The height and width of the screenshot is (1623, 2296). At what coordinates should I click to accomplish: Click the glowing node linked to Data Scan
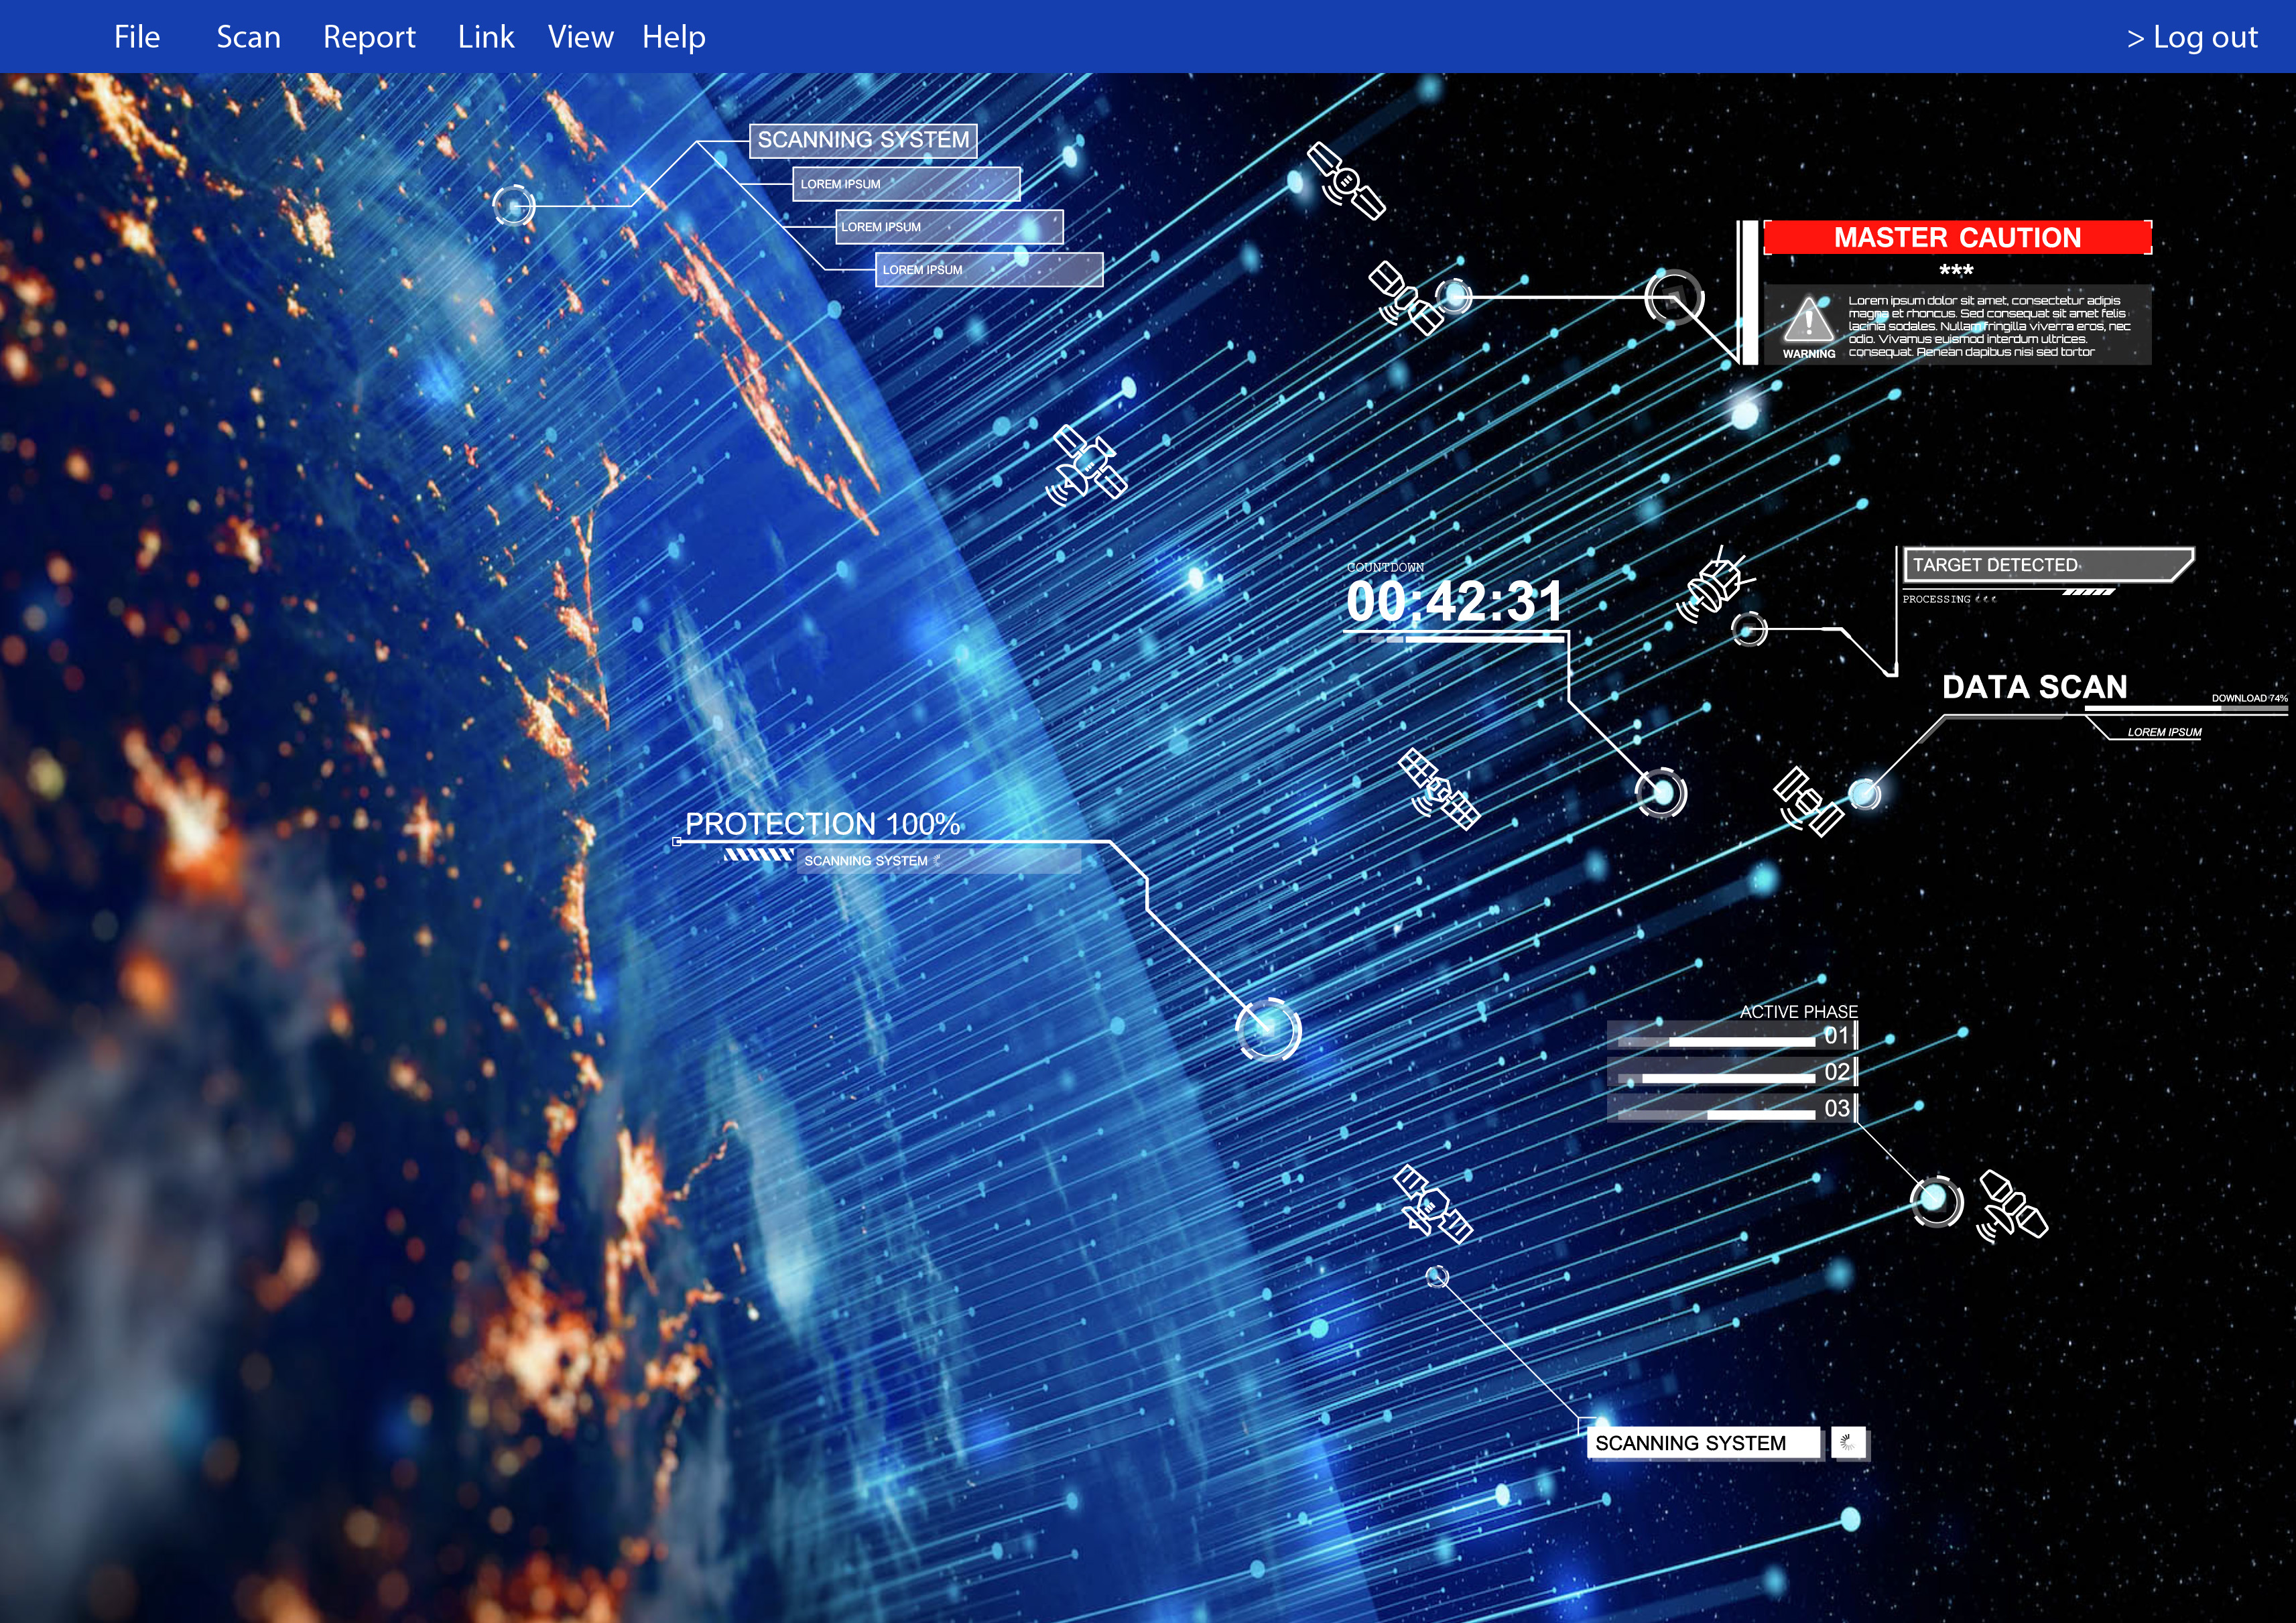1864,794
